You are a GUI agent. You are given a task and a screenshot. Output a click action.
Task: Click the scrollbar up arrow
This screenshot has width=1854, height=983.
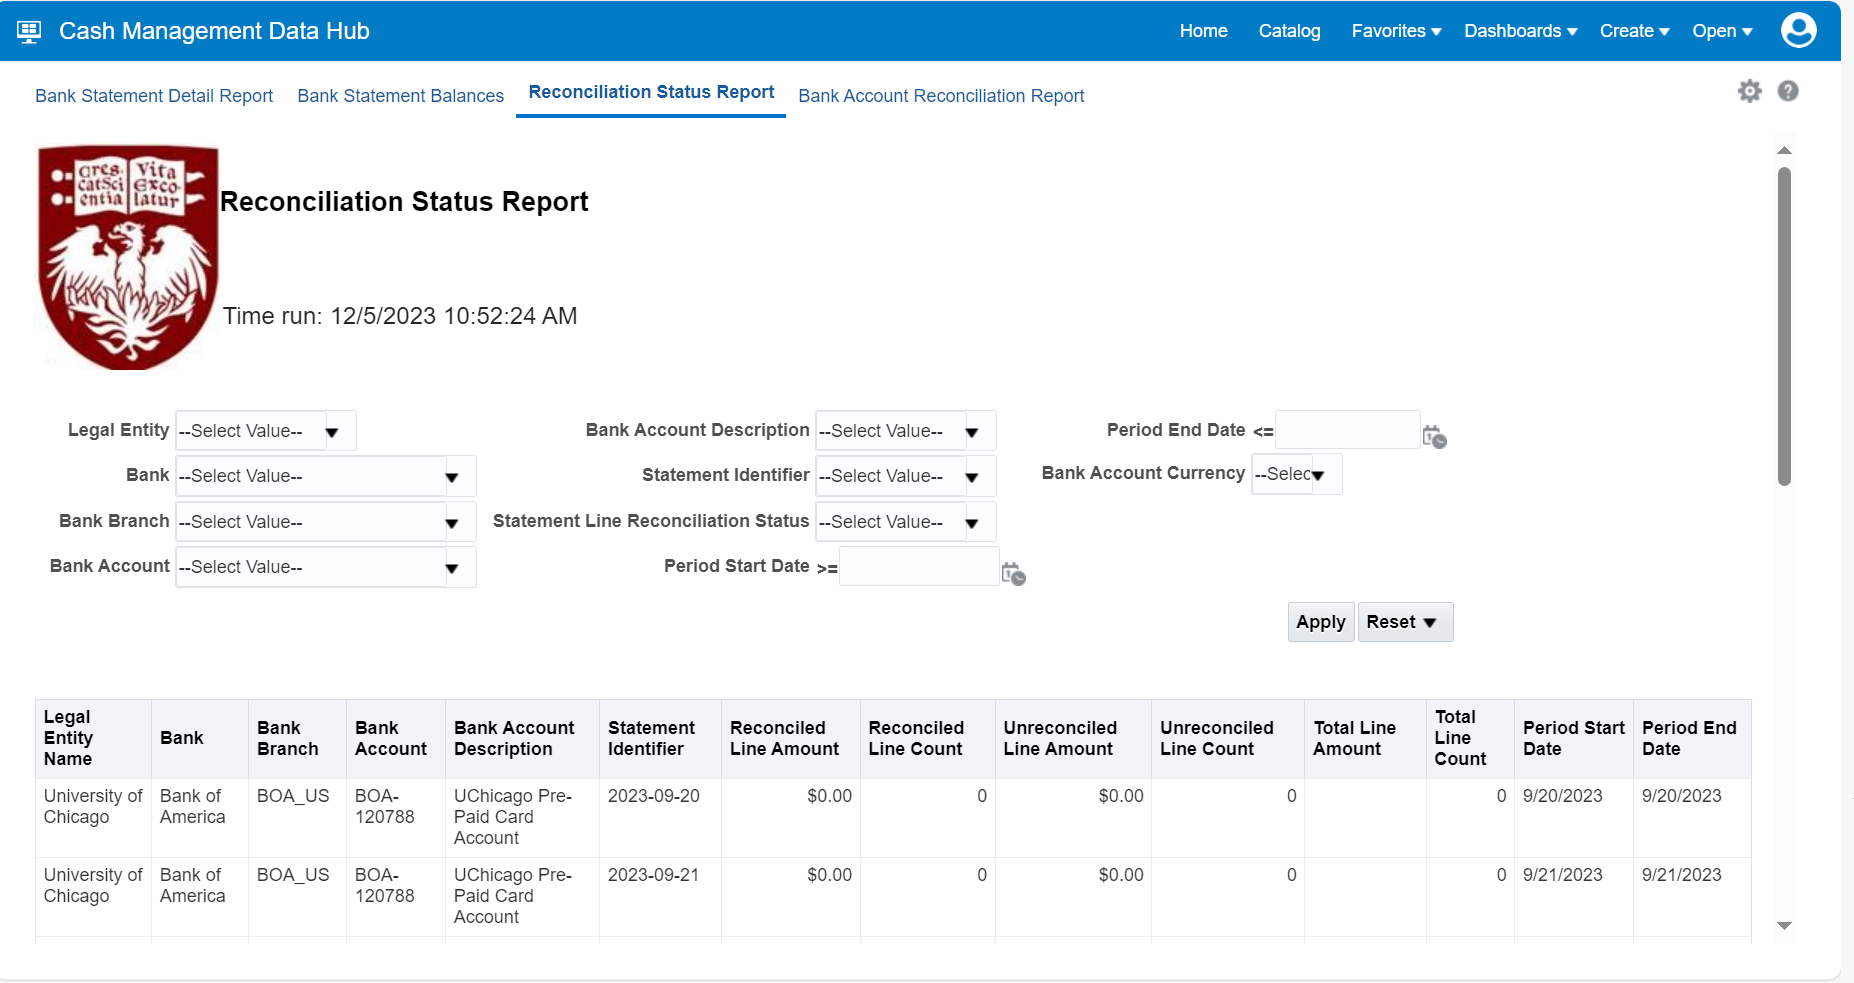[1784, 150]
